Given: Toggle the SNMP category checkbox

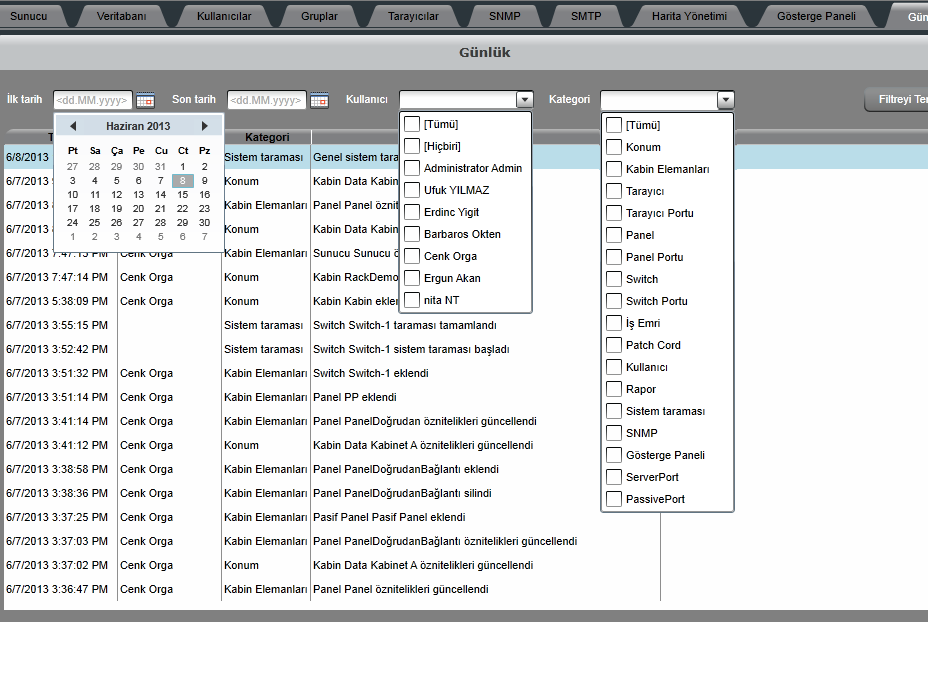Looking at the screenshot, I should [614, 433].
